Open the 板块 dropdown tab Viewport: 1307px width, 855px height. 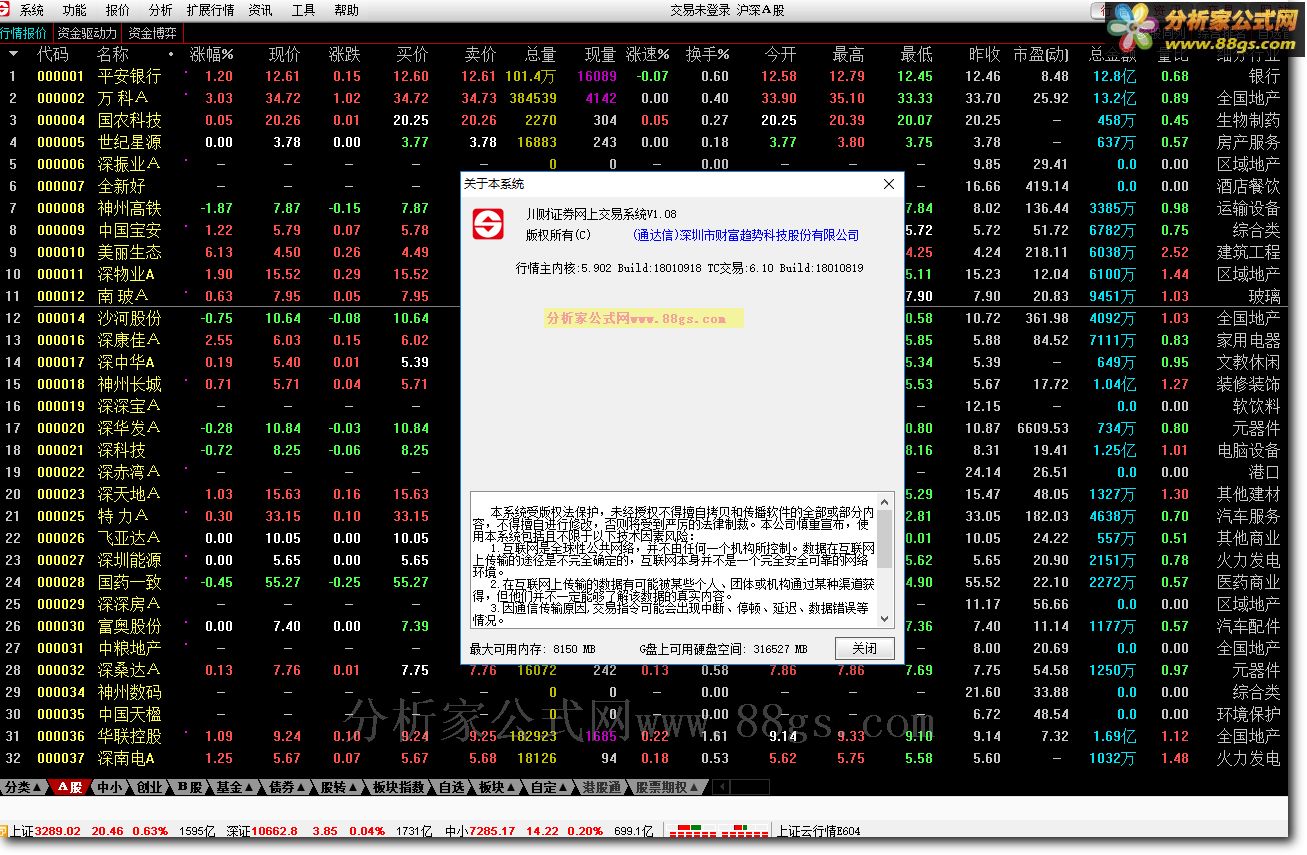point(497,787)
